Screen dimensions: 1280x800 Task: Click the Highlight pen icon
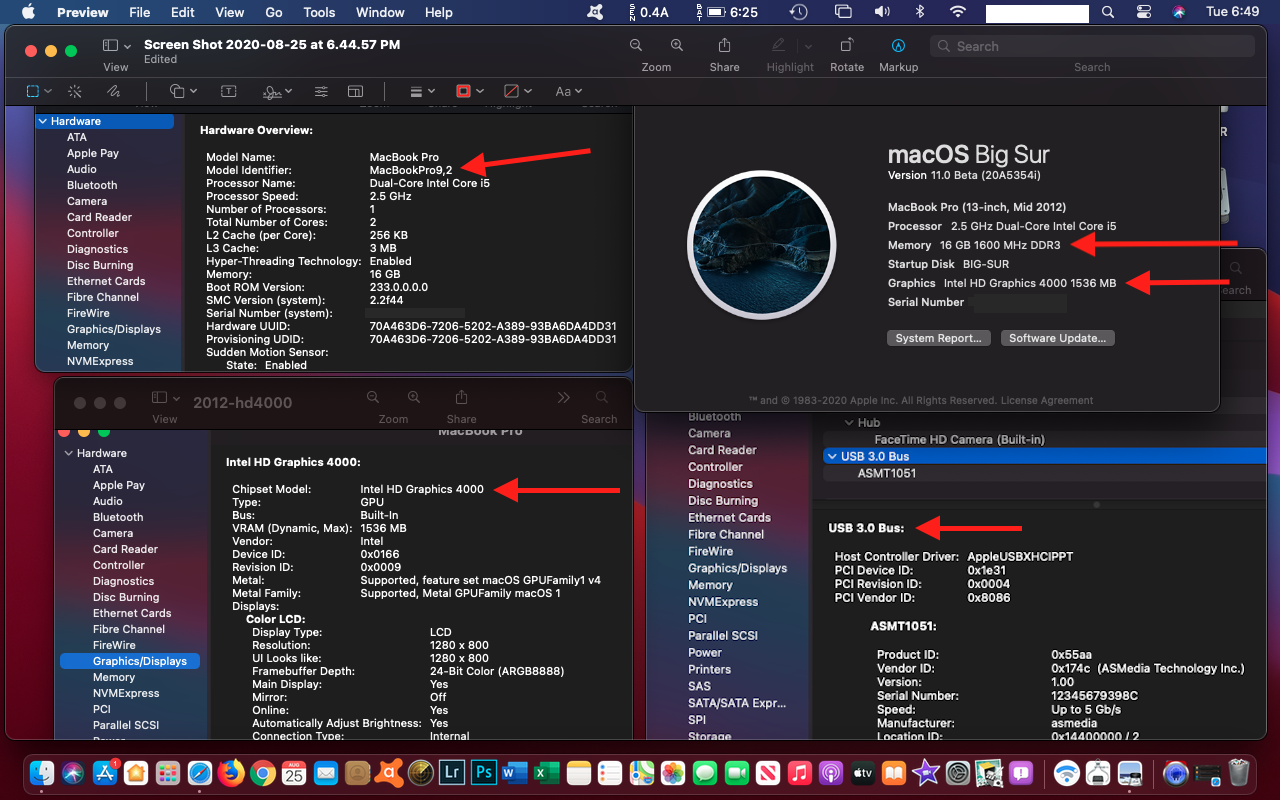point(779,46)
